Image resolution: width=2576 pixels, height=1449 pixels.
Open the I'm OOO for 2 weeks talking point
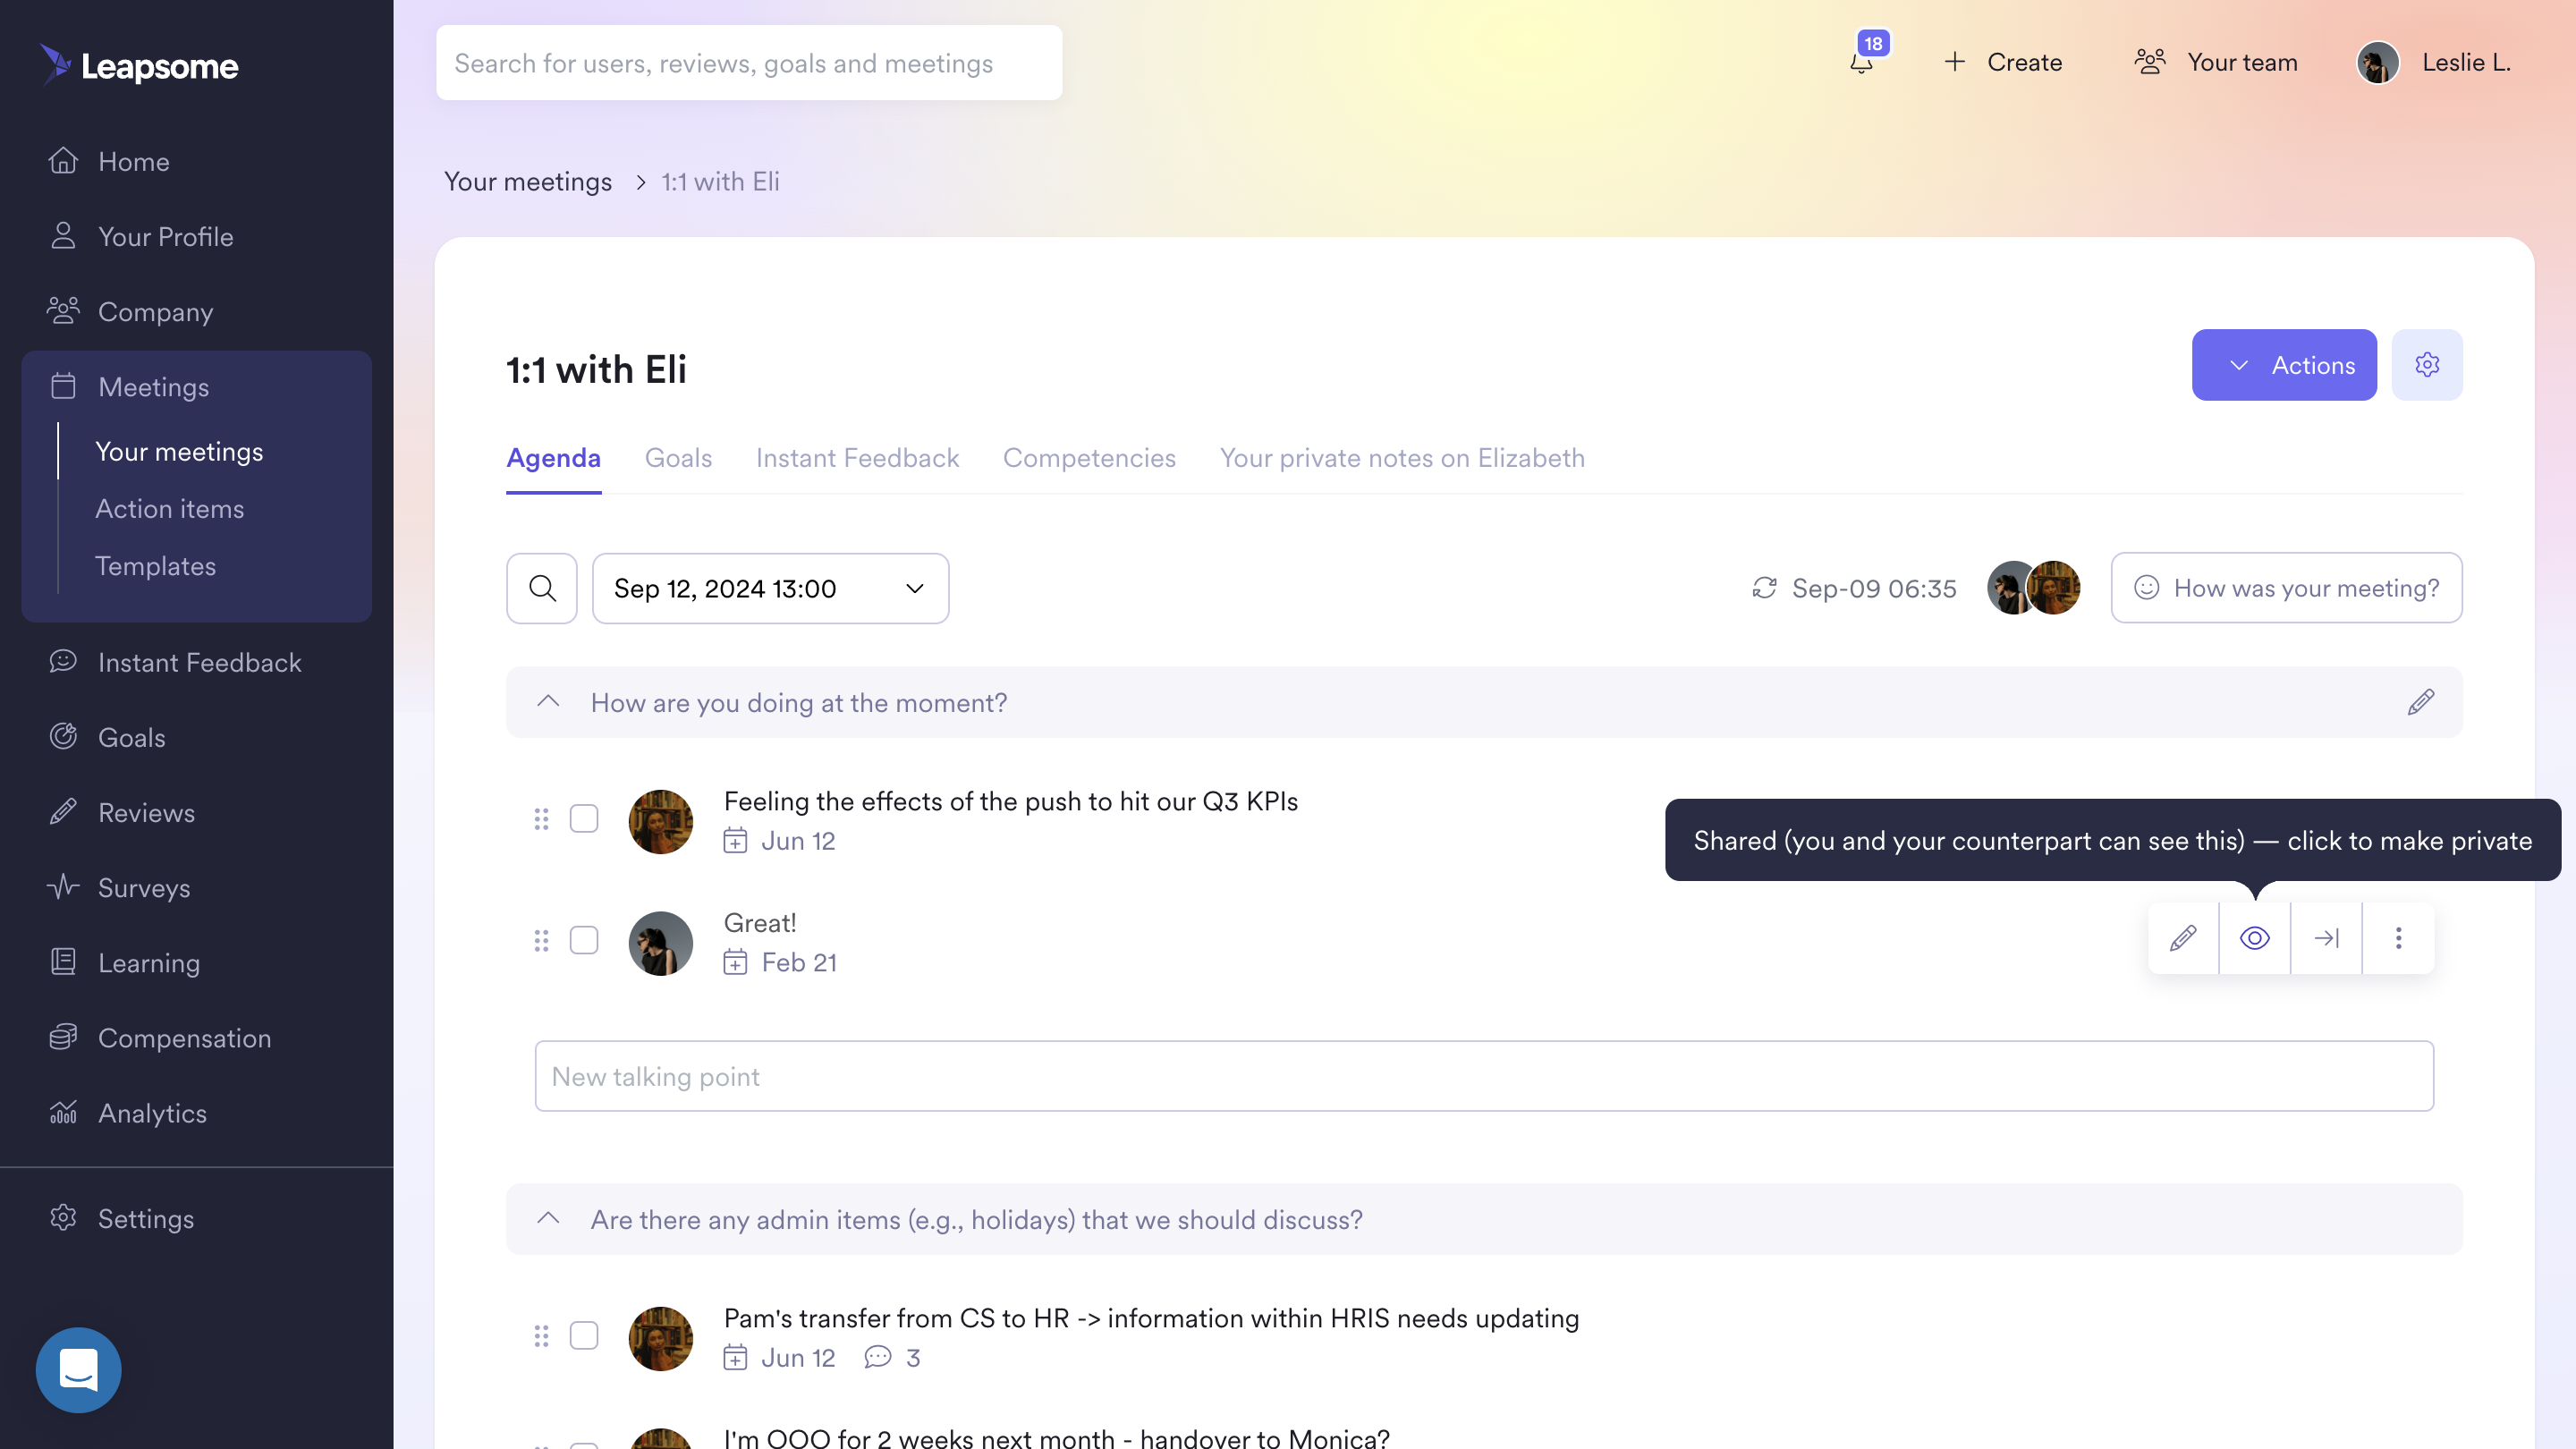coord(1056,1437)
